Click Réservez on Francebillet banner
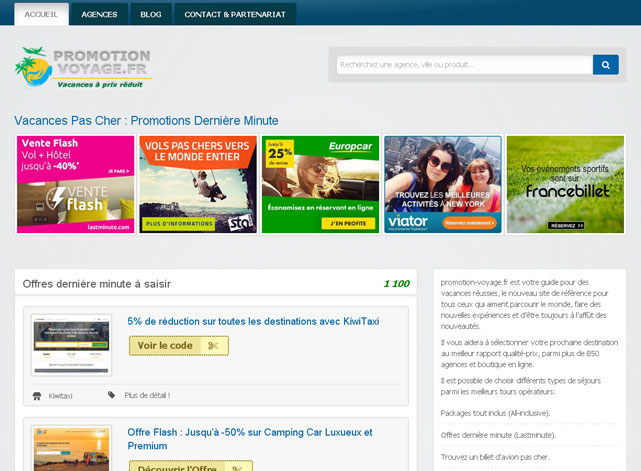 (x=566, y=226)
